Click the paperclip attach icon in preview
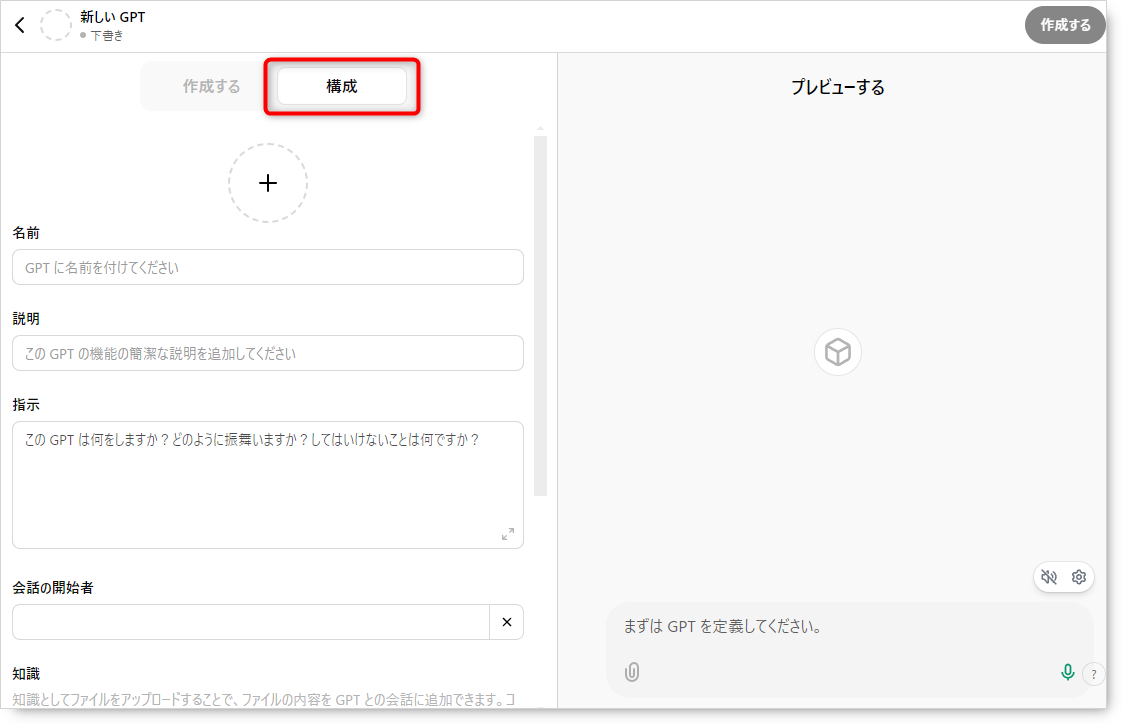This screenshot has width=1122, height=724. tap(632, 672)
